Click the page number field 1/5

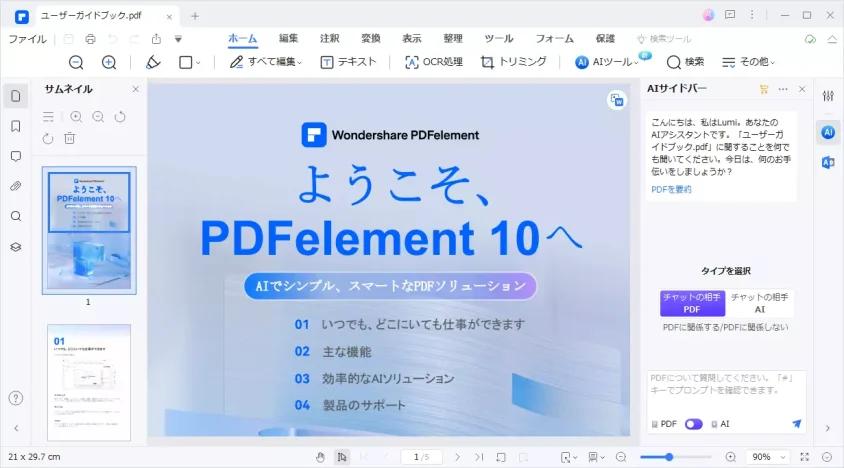[x=421, y=457]
